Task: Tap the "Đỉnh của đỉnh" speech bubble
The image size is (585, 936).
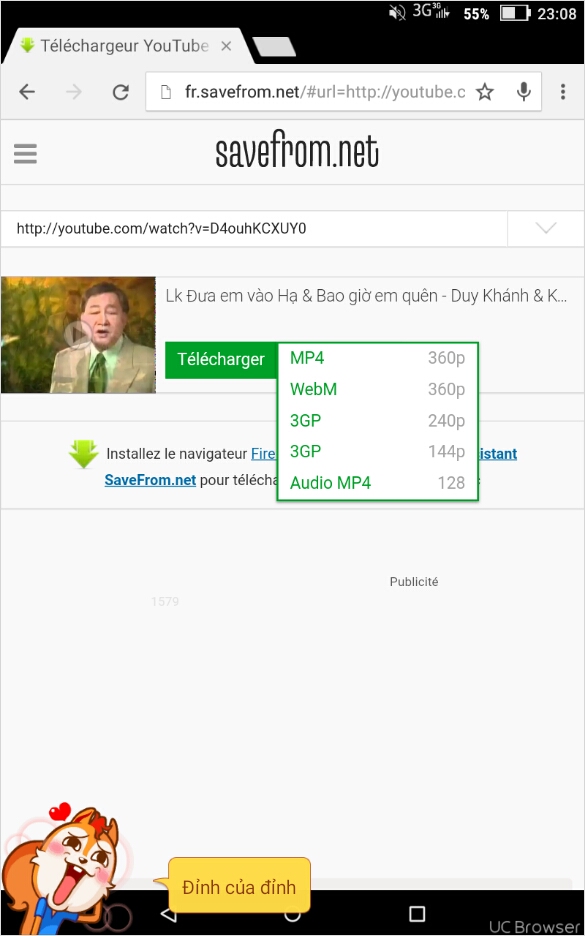Action: point(238,887)
